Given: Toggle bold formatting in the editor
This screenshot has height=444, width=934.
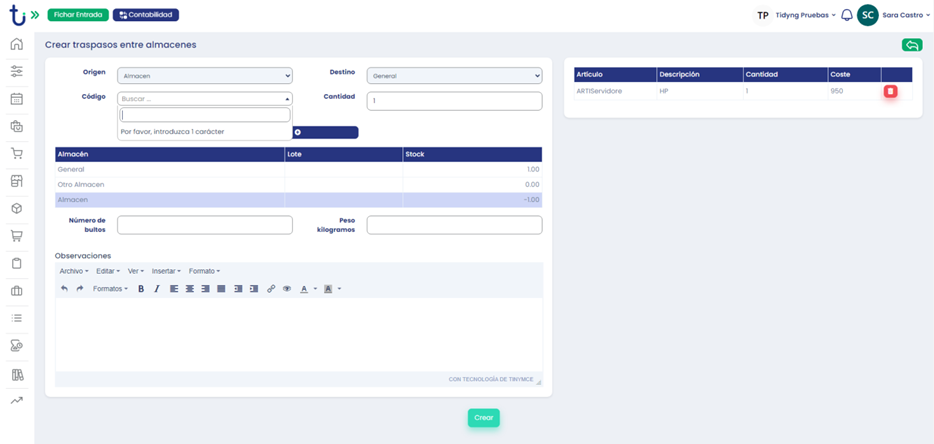Looking at the screenshot, I should [x=141, y=289].
